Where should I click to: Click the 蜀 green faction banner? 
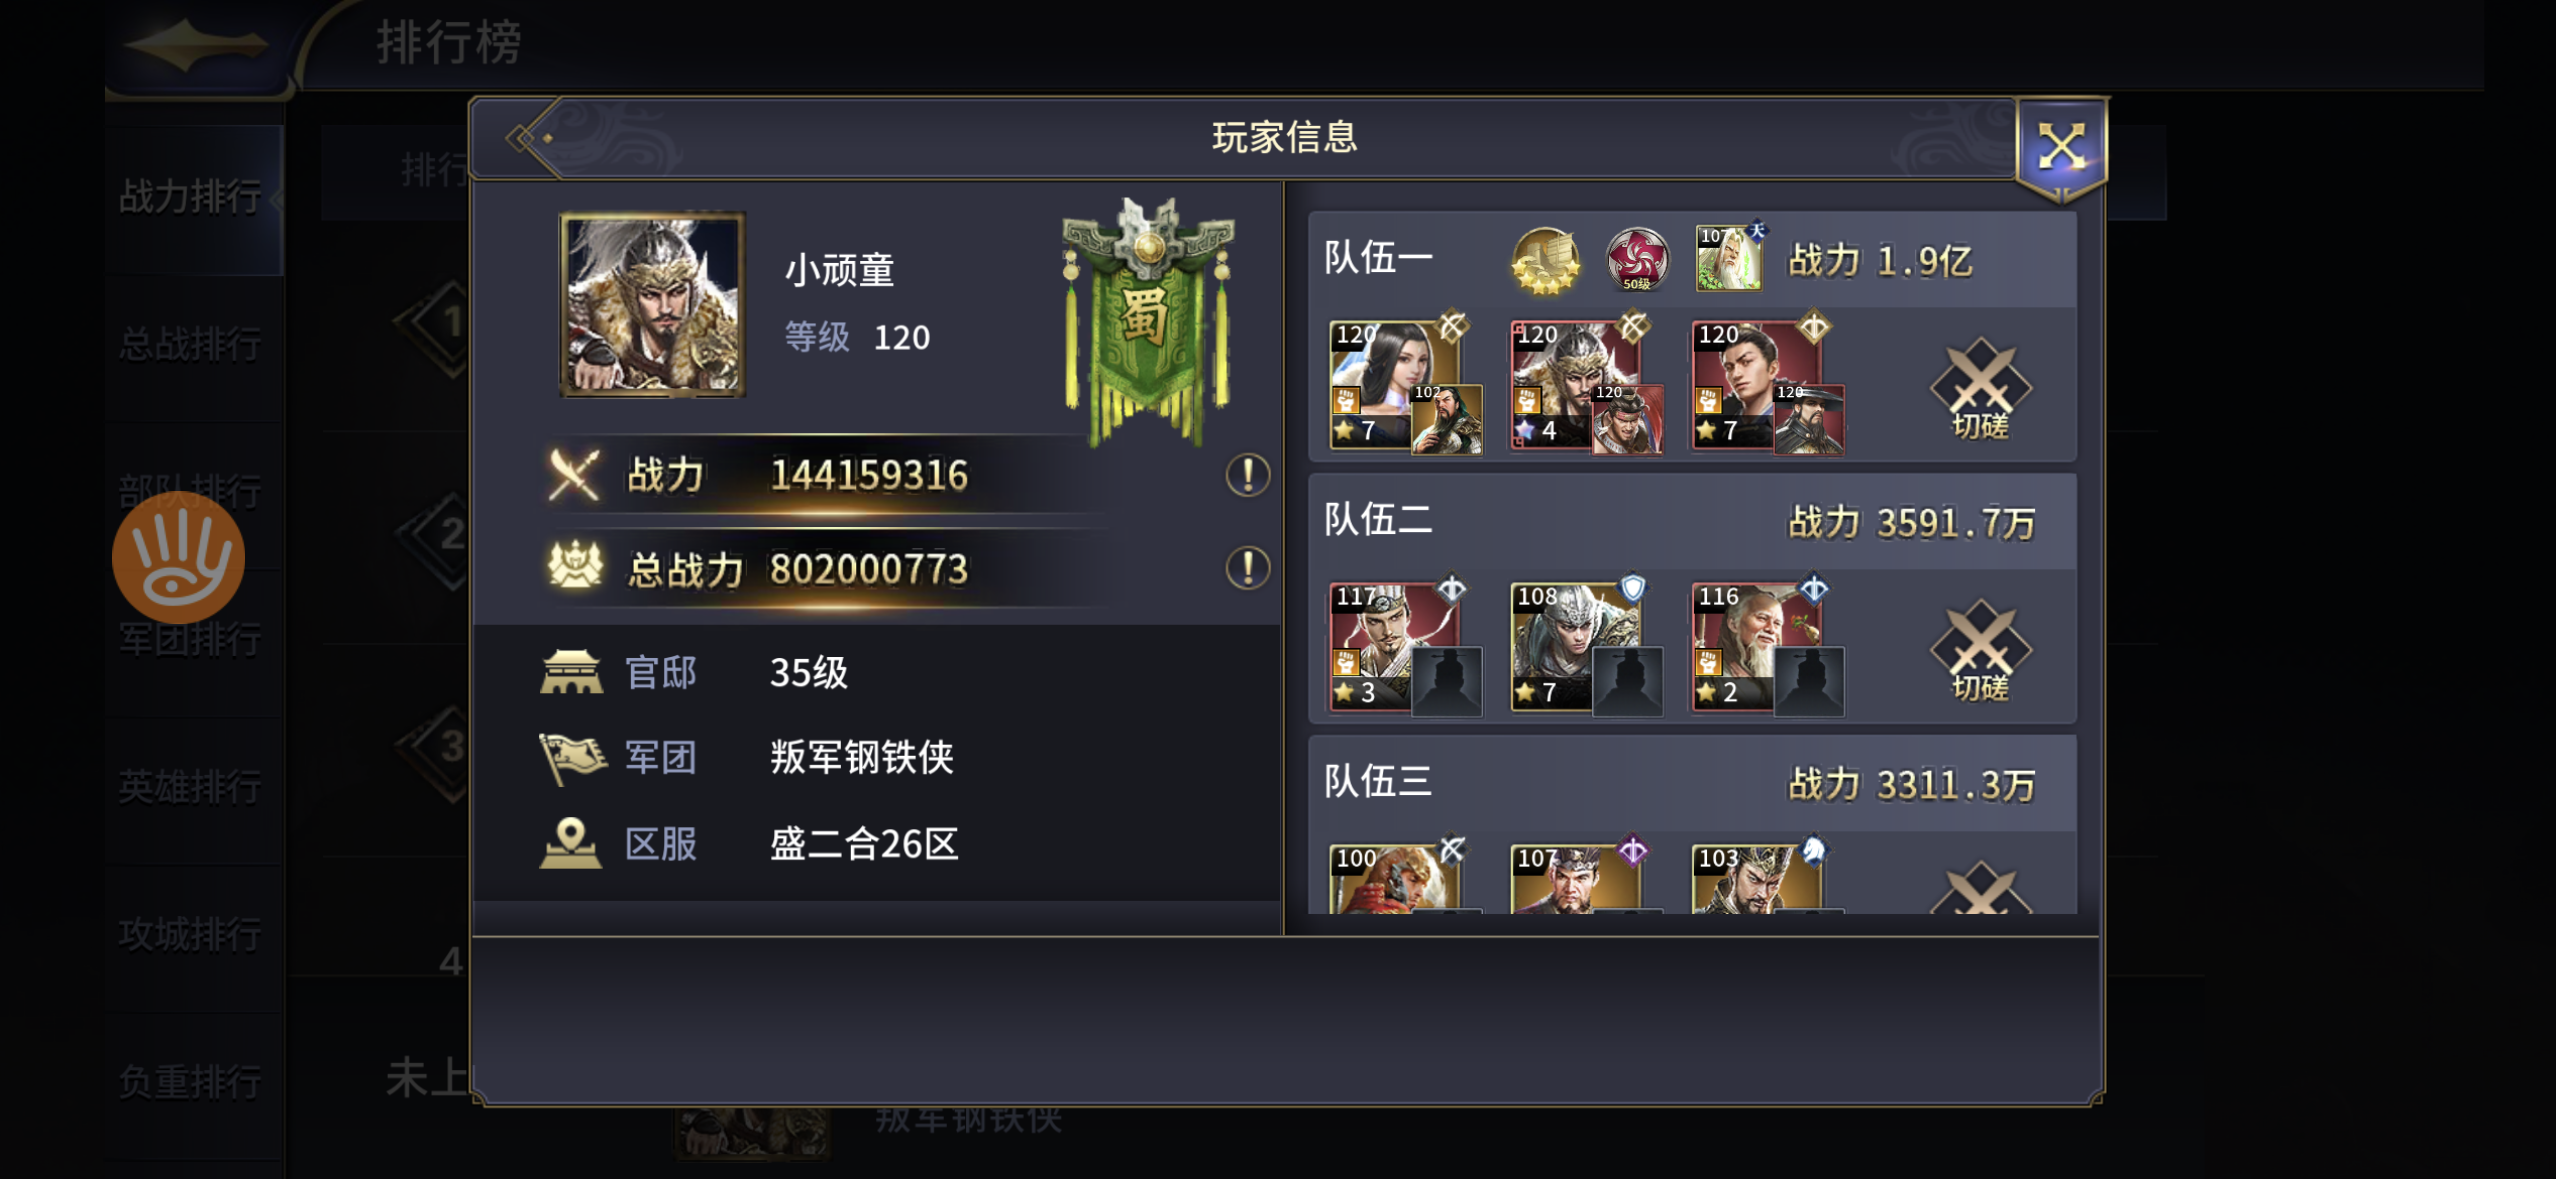[x=1147, y=320]
